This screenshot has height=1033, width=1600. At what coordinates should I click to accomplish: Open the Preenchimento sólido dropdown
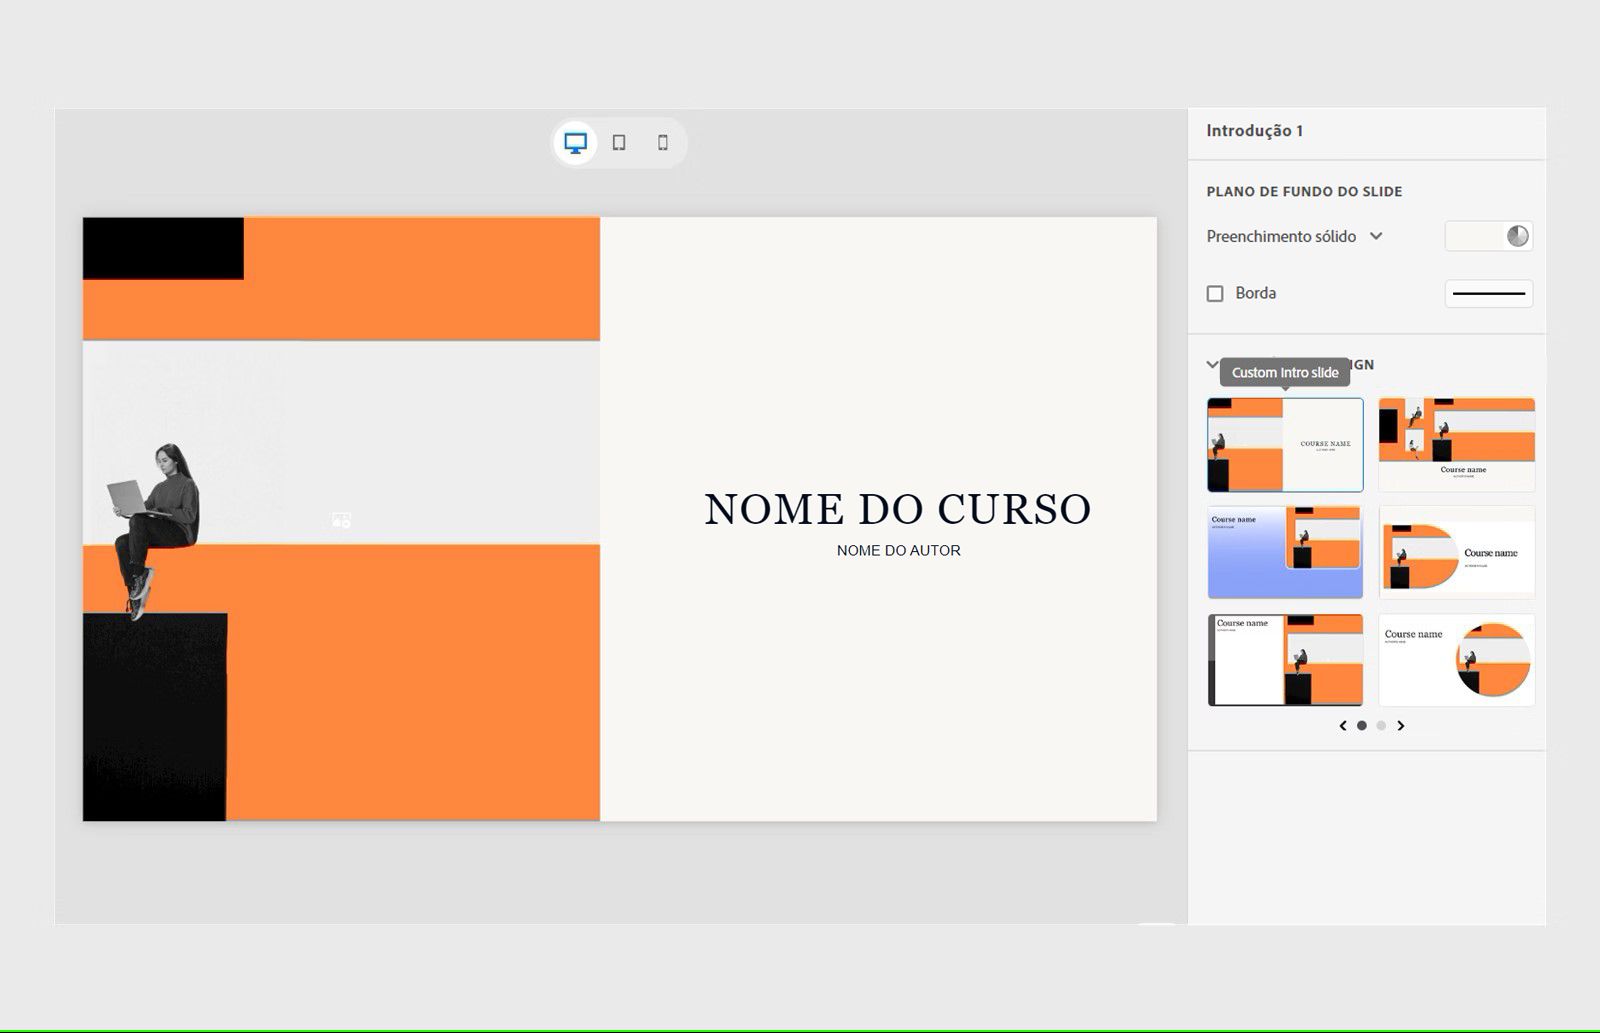click(1282, 236)
